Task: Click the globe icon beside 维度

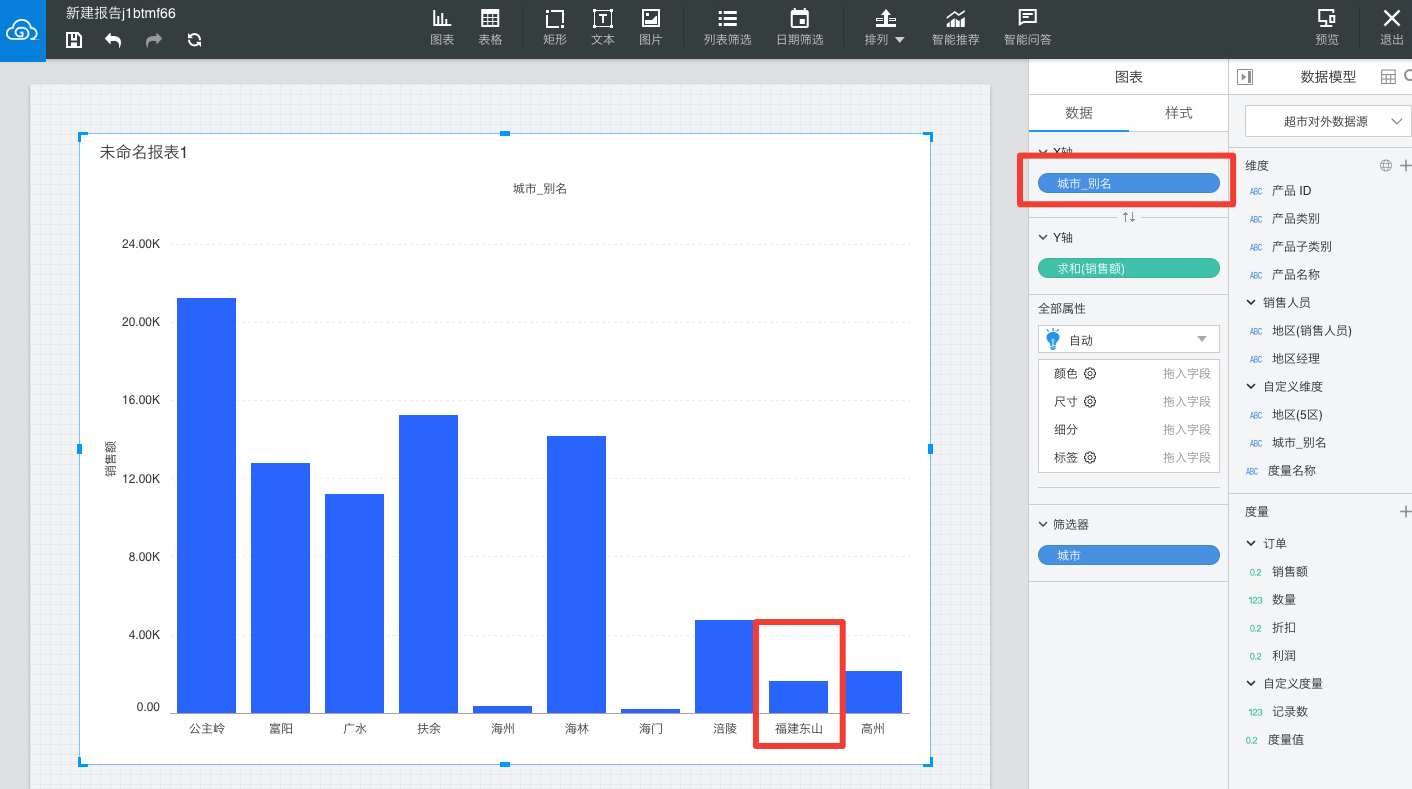Action: click(x=1386, y=165)
